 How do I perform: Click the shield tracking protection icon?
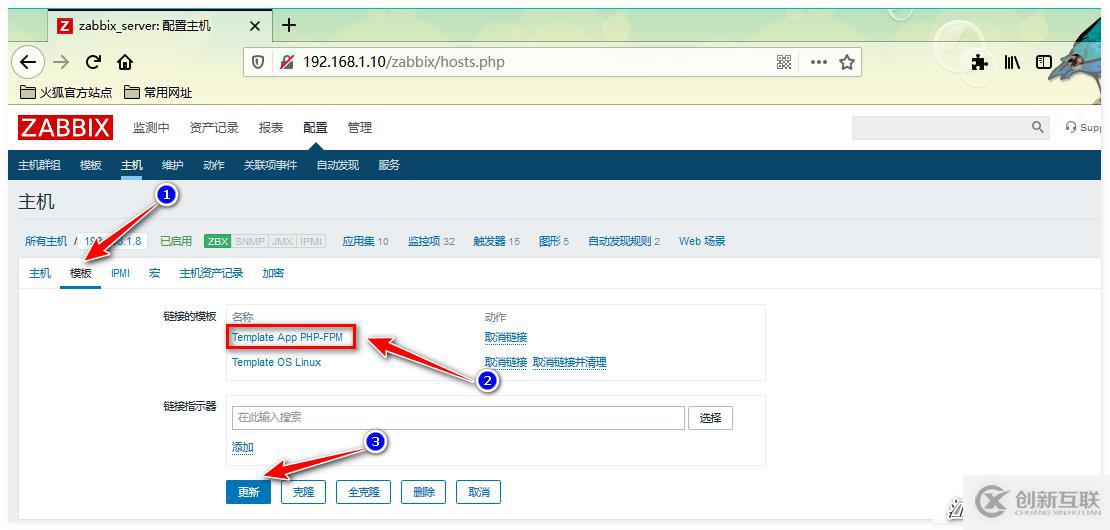click(x=258, y=62)
